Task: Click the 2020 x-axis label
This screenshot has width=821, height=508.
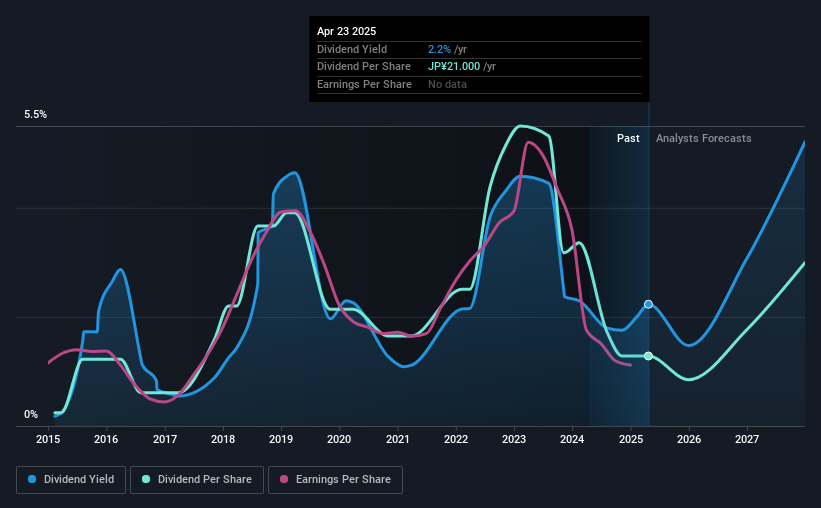Action: coord(339,439)
